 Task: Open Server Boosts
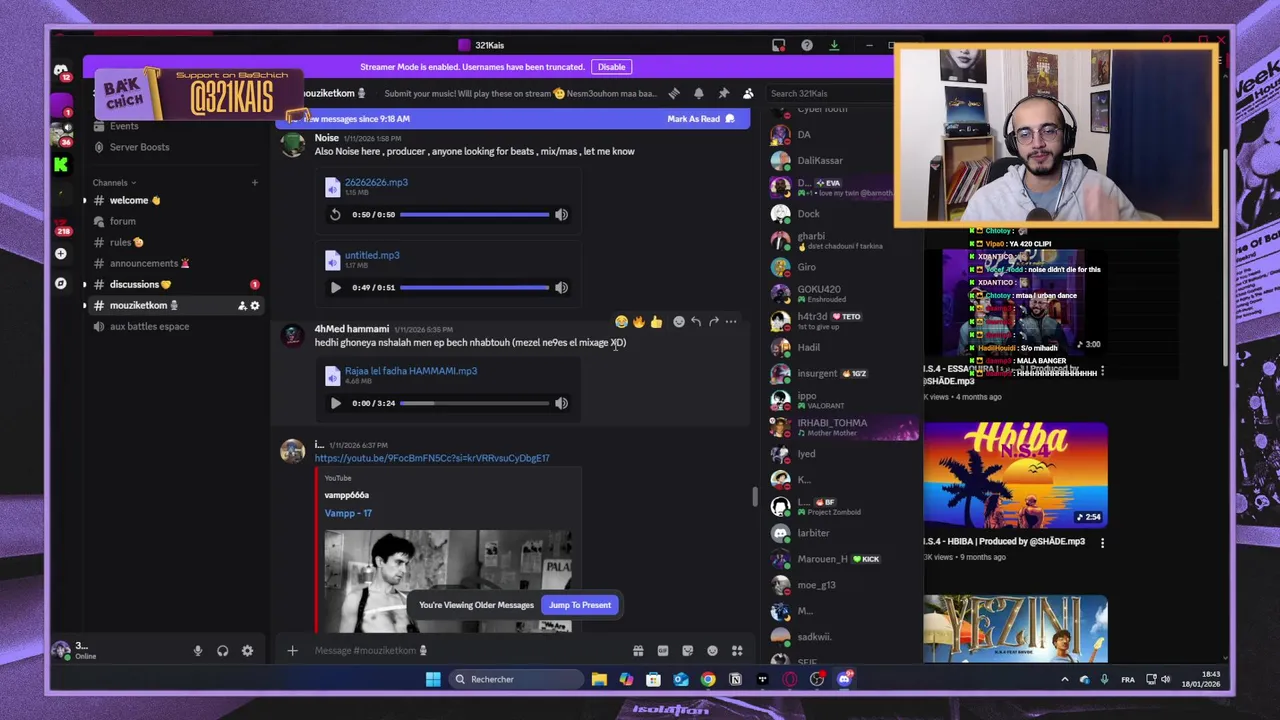click(139, 147)
